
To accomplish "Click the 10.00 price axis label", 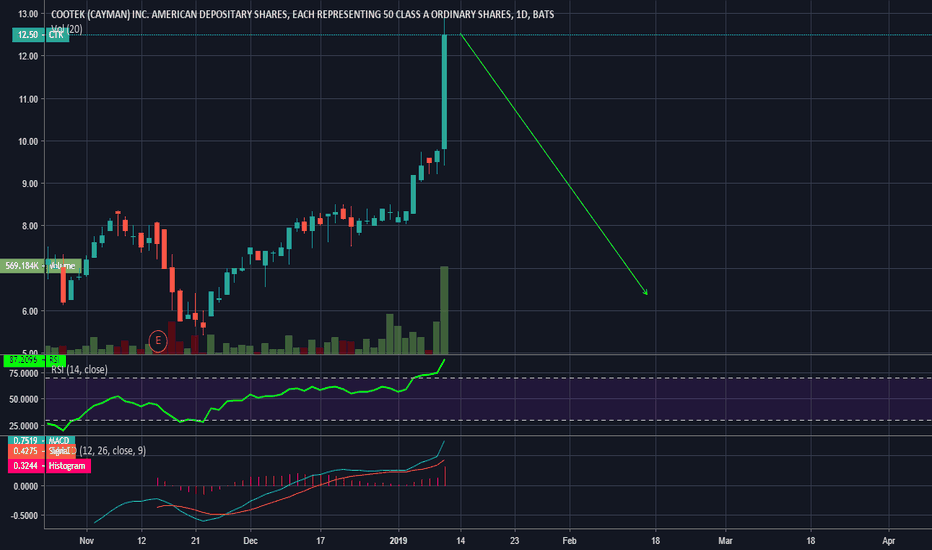I will (28, 142).
